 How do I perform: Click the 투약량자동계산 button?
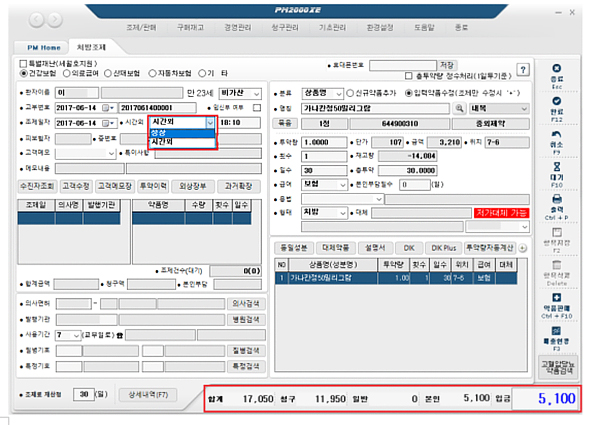[490, 248]
